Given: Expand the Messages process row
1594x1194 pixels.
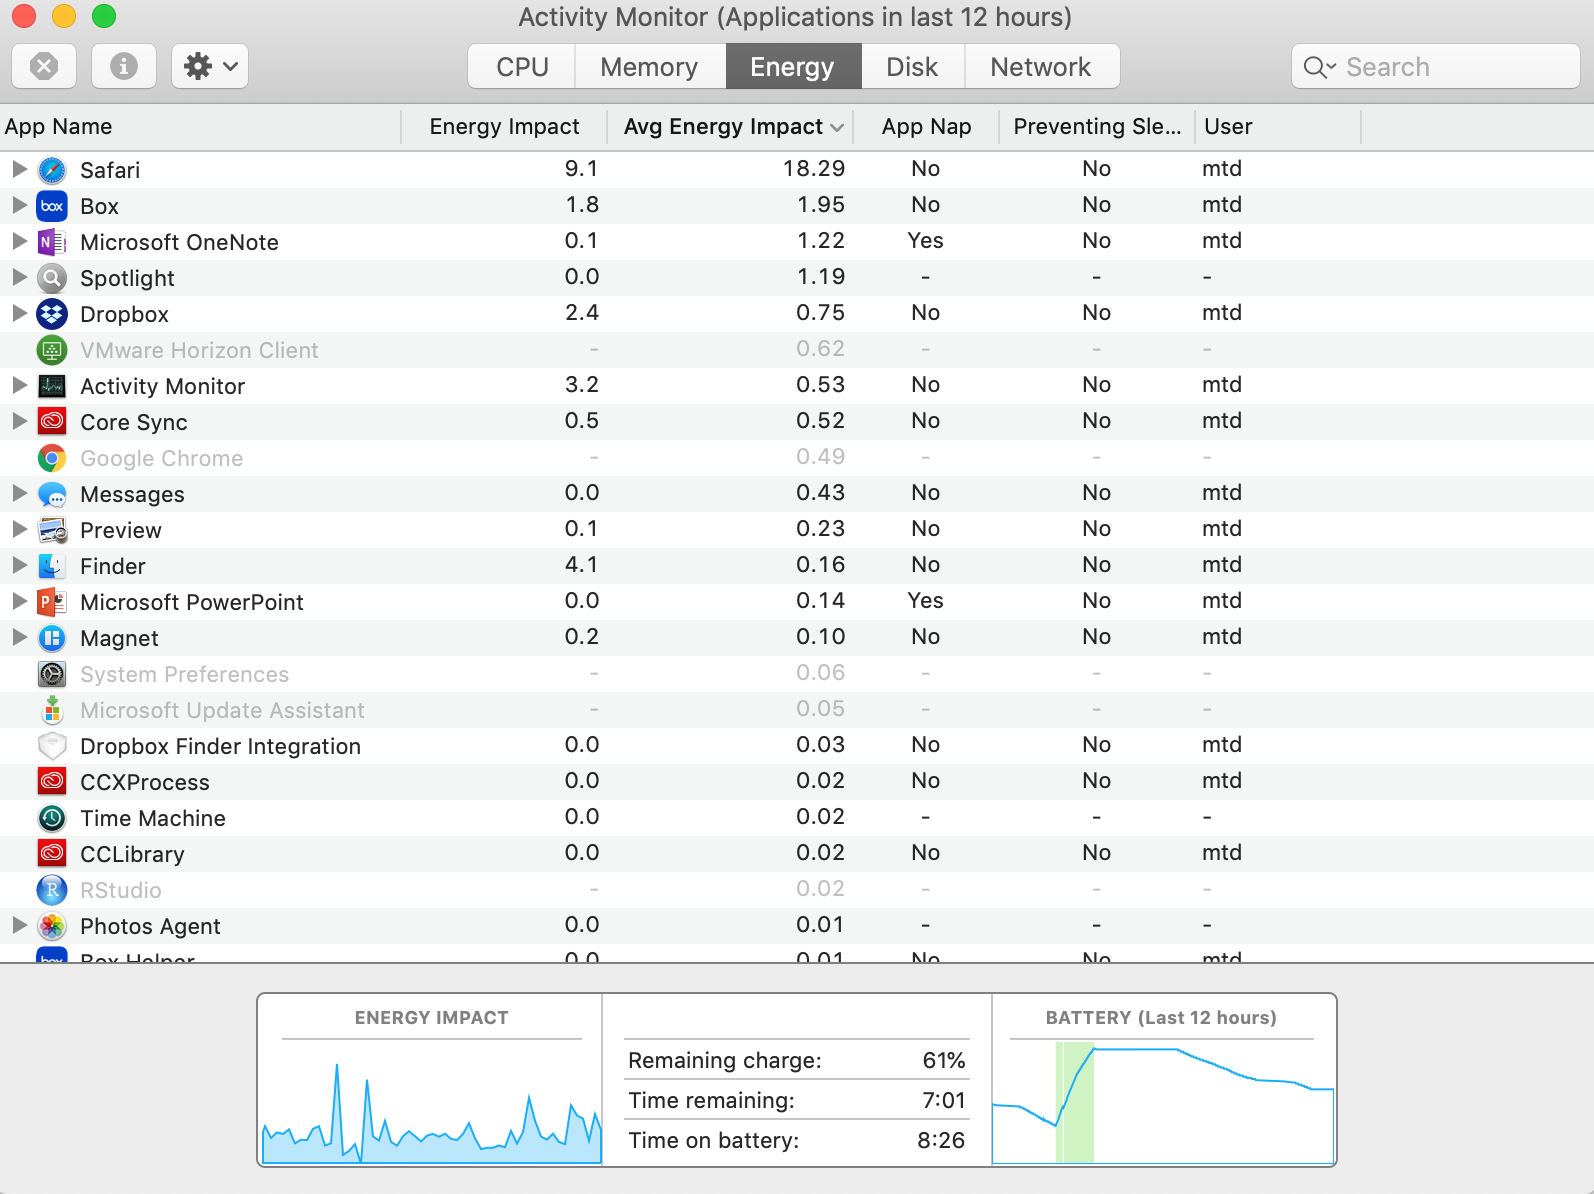Looking at the screenshot, I should 19,493.
